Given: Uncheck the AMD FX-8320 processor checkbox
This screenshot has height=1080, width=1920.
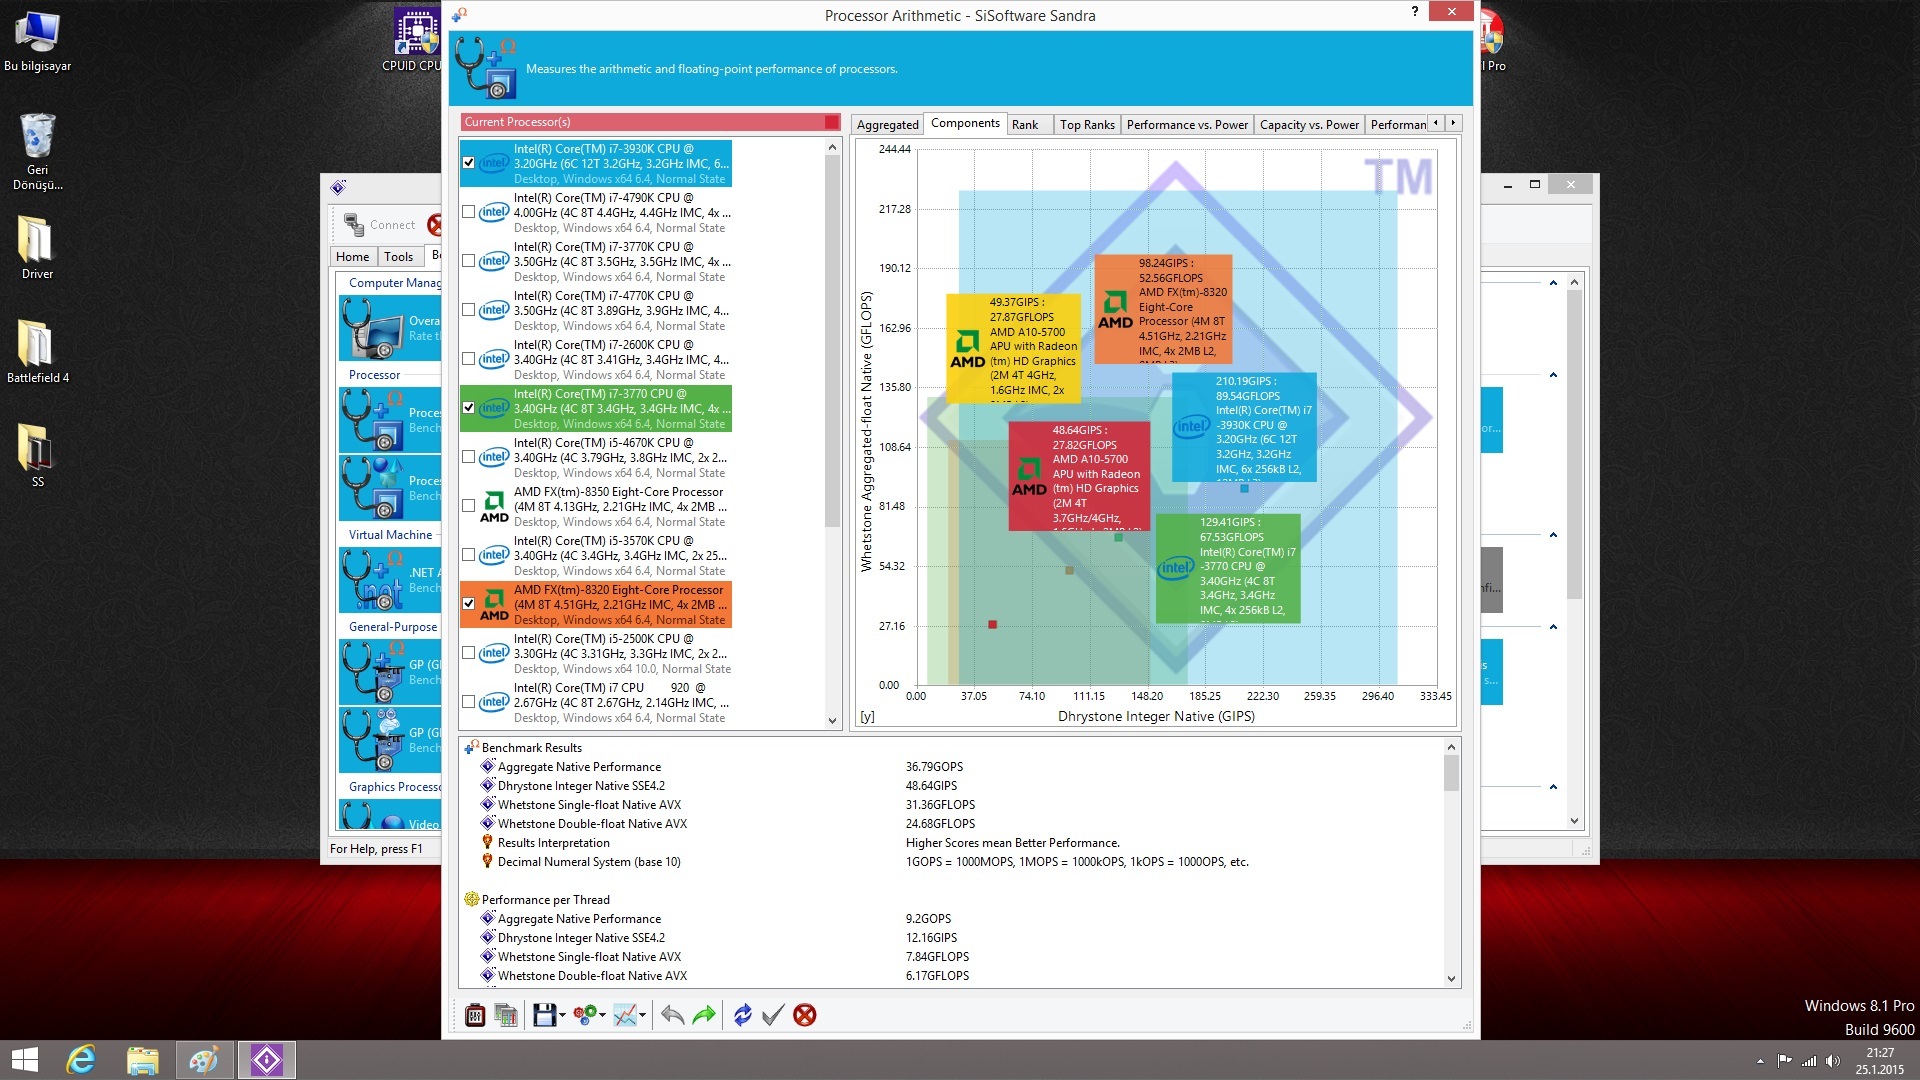Looking at the screenshot, I should point(468,604).
